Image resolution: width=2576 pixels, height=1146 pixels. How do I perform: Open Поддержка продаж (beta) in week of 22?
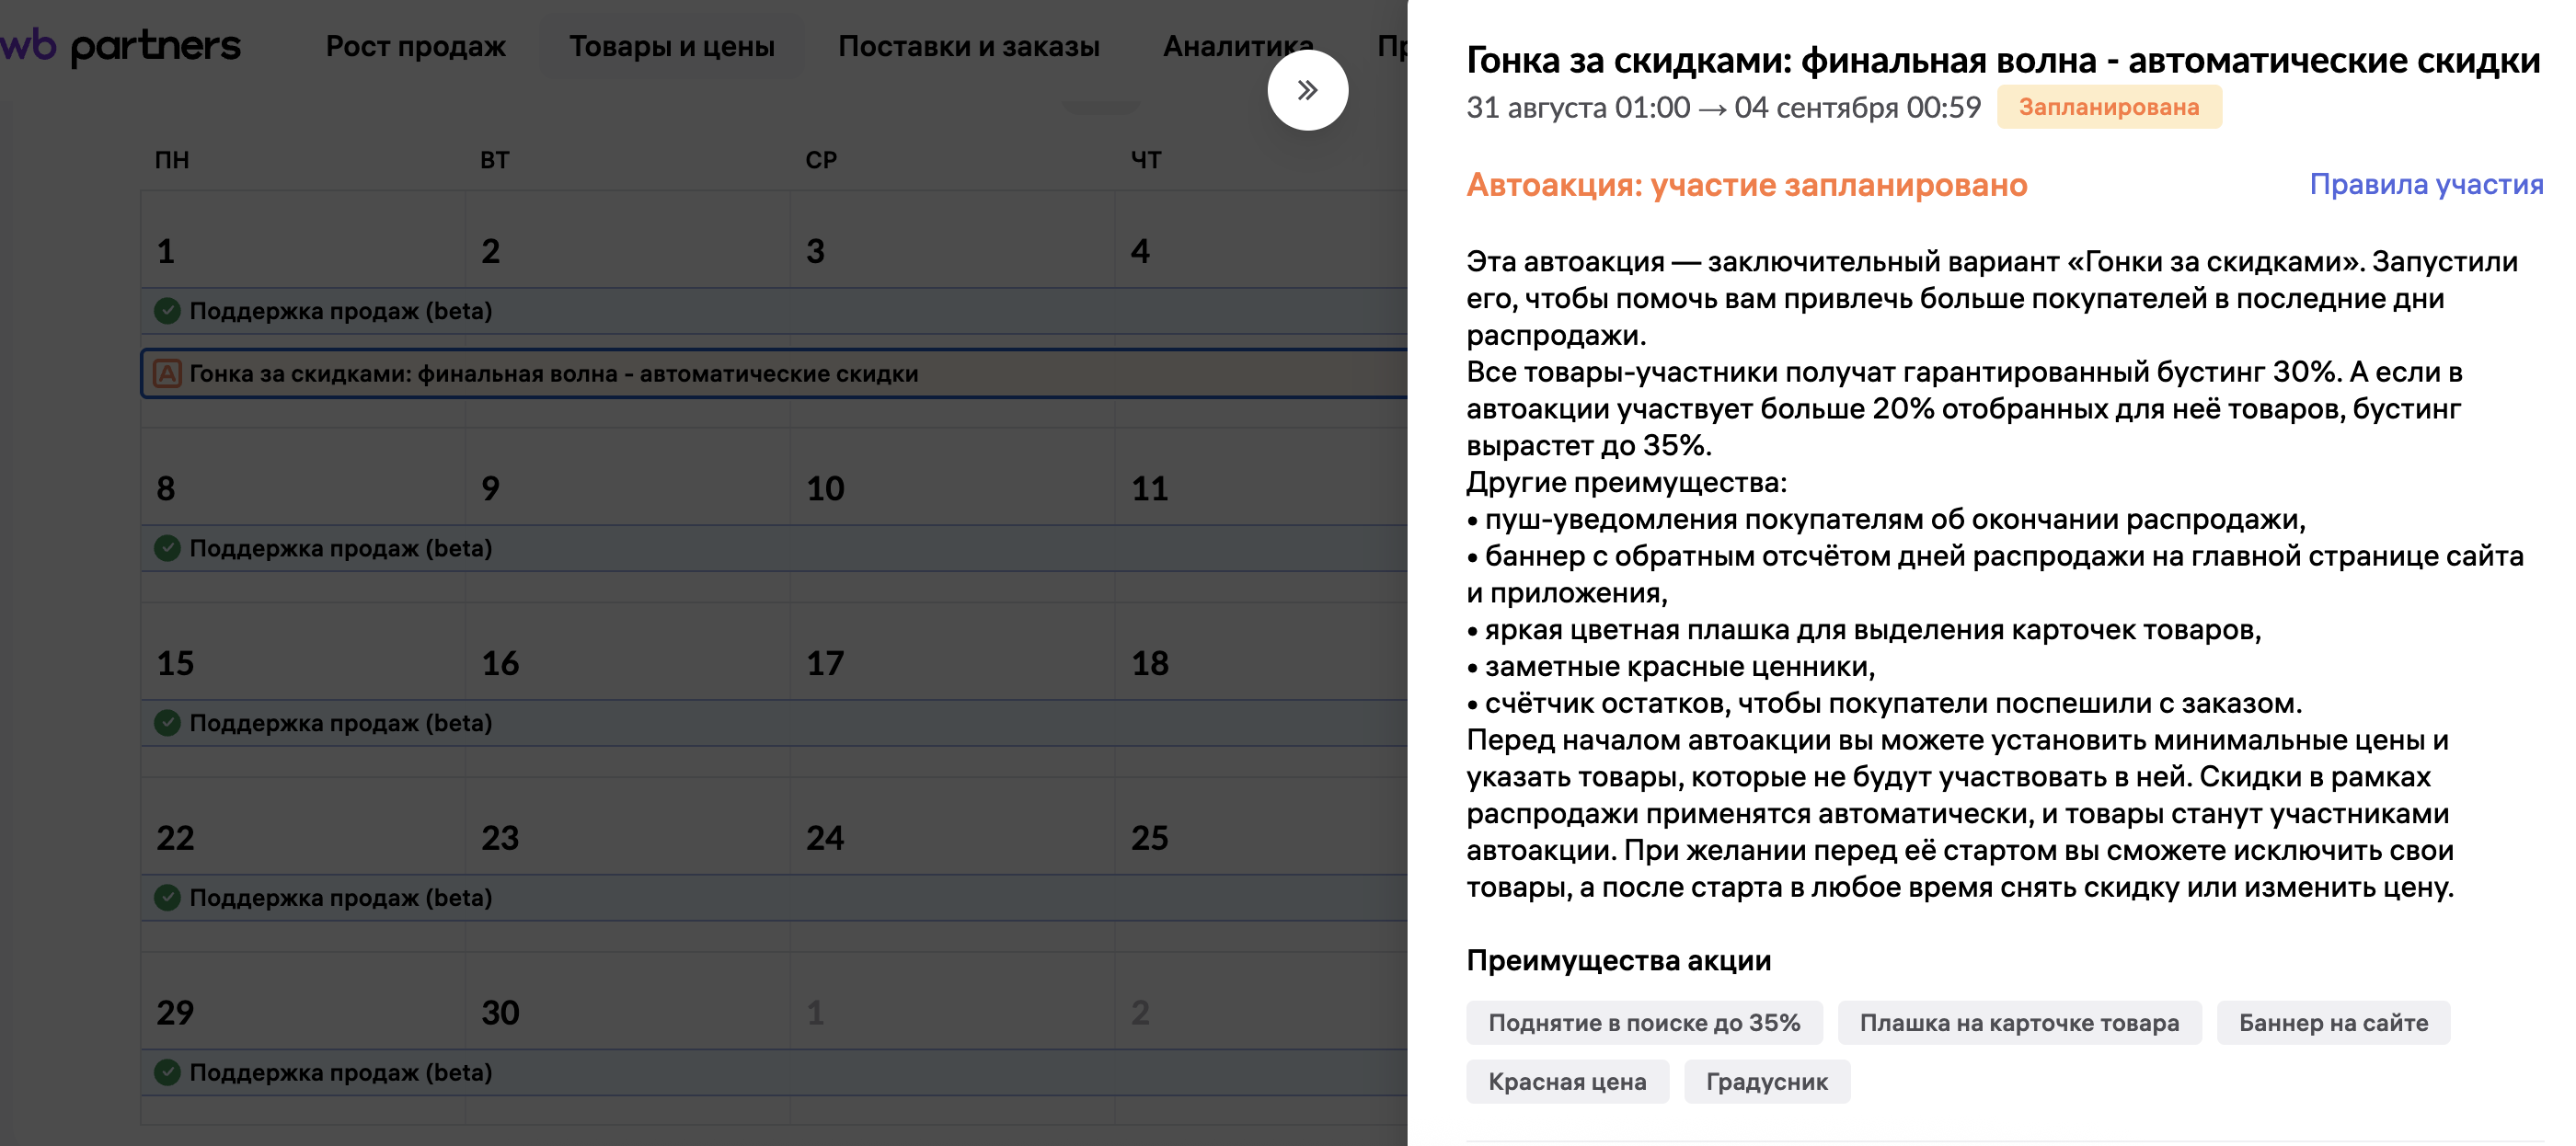point(774,898)
